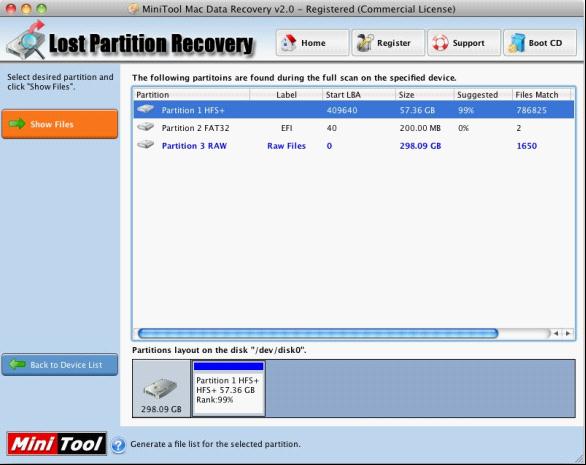Click the drive icon of Partition 3 RAW
Viewport: 586px width, 465px height.
146,145
